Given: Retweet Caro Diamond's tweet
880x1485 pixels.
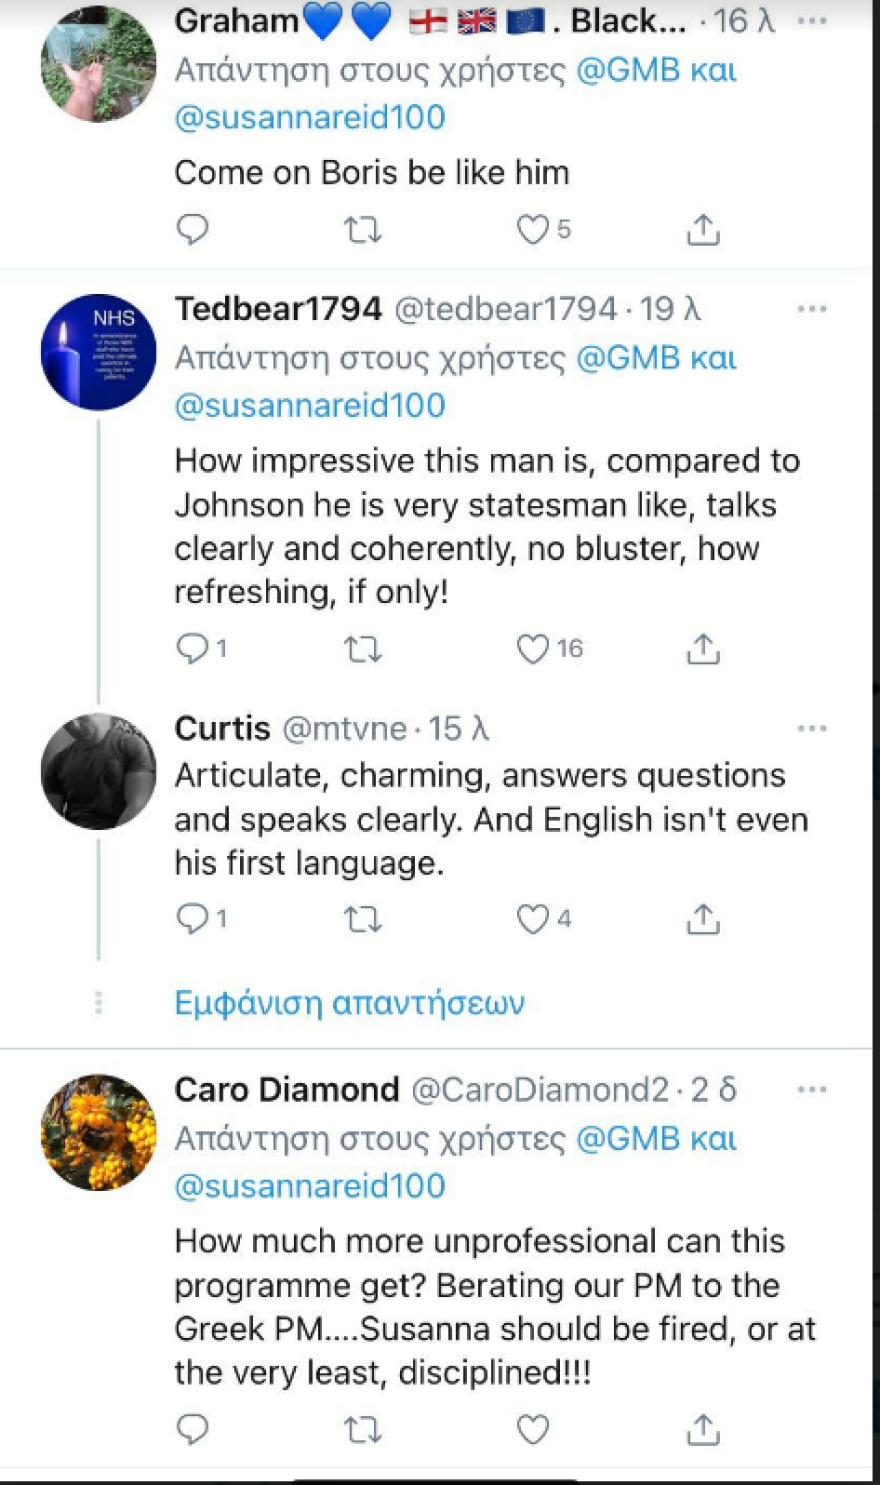Looking at the screenshot, I should [362, 1430].
